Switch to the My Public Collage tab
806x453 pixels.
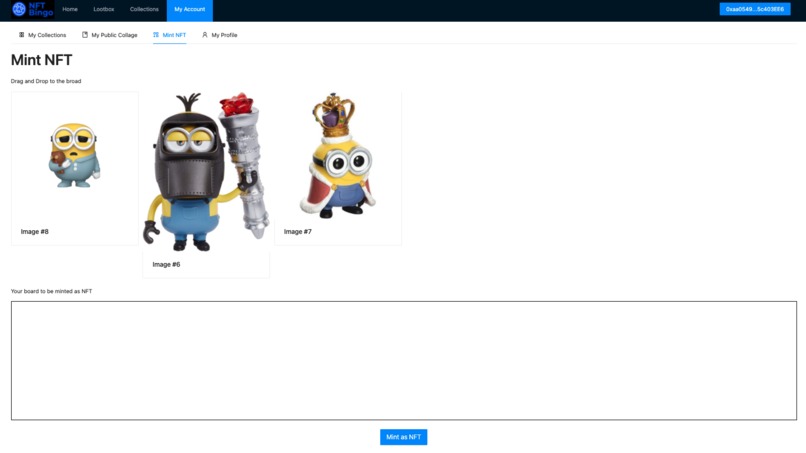coord(109,35)
